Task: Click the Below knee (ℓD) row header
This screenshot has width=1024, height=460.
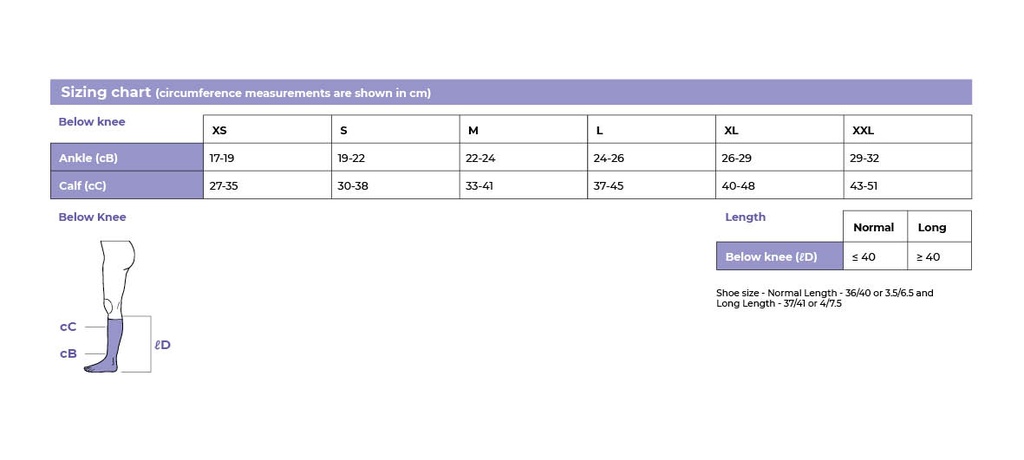Action: pyautogui.click(x=780, y=256)
